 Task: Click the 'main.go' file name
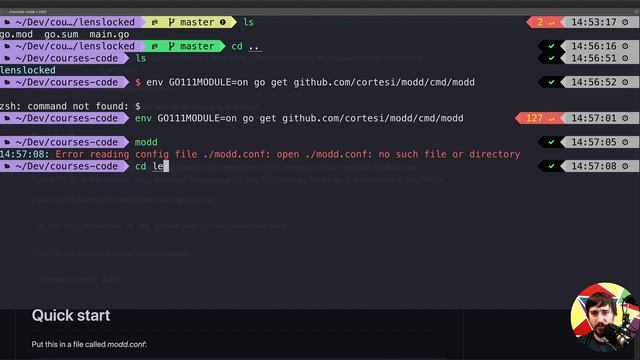click(109, 34)
